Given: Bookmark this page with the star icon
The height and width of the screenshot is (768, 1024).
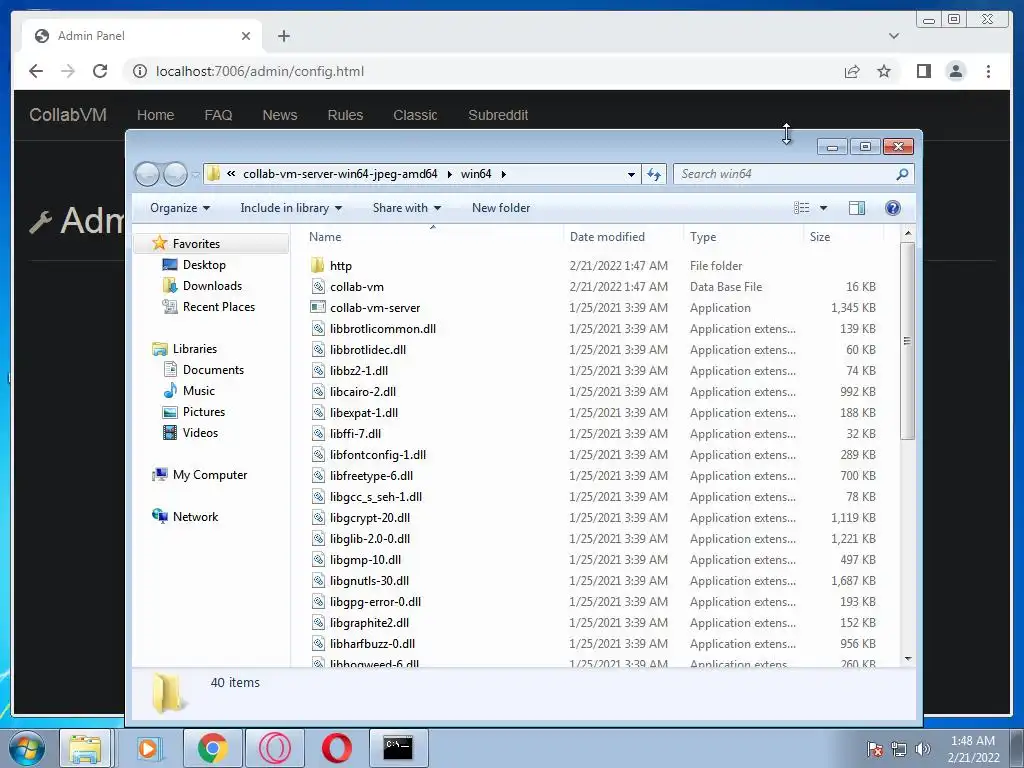Looking at the screenshot, I should click(884, 71).
